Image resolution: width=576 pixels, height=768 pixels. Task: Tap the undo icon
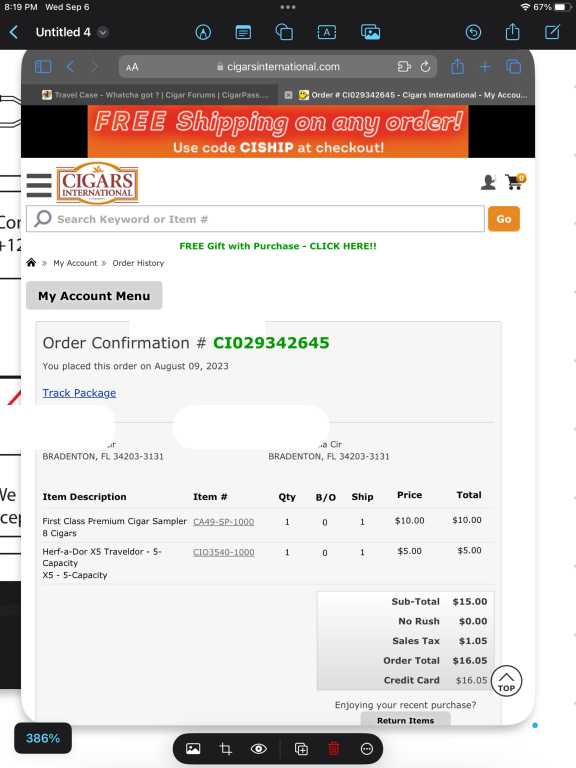point(473,32)
